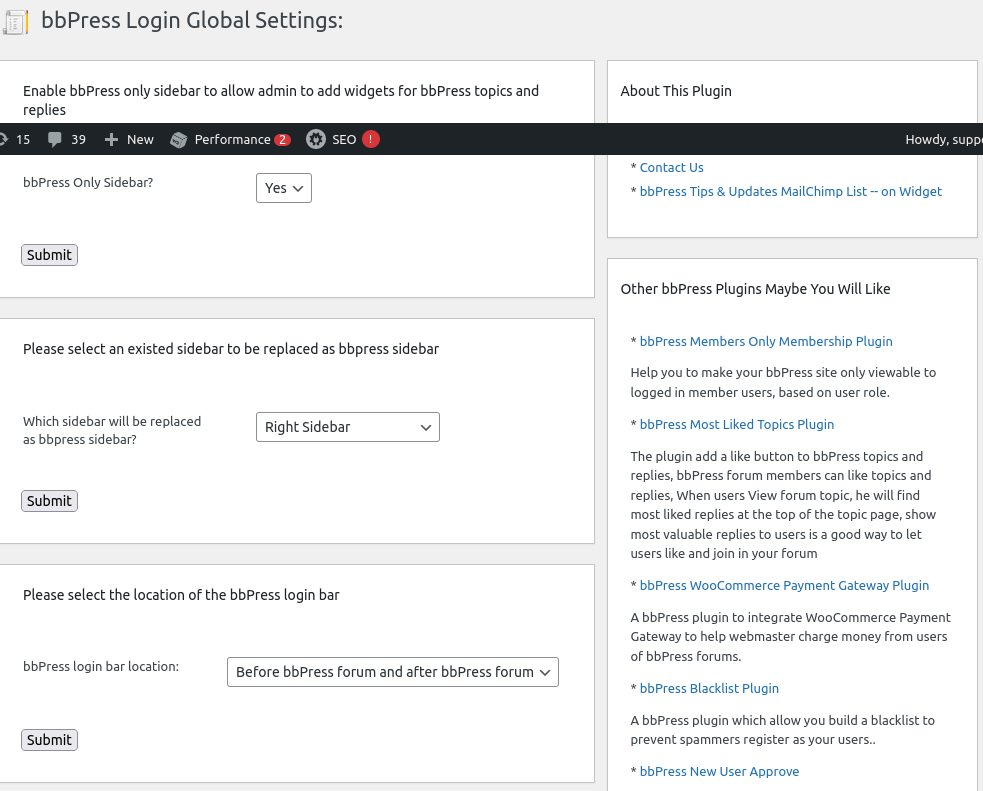Open the bbPress login bar location dropdown
983x791 pixels.
[x=393, y=672]
